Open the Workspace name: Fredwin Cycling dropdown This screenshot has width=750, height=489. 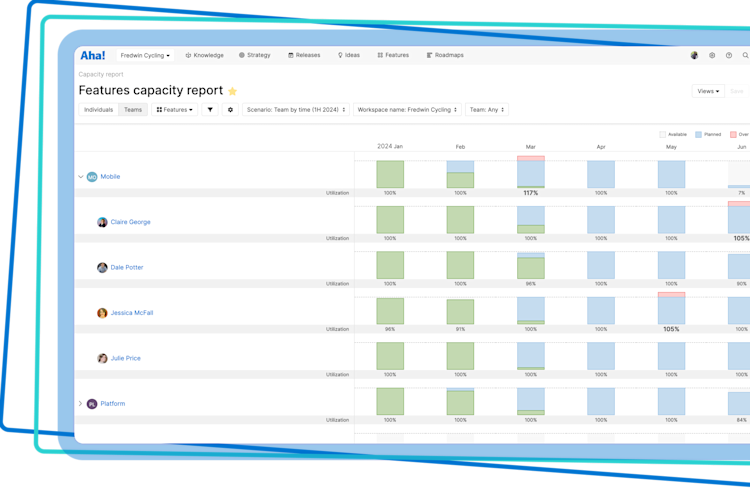407,110
